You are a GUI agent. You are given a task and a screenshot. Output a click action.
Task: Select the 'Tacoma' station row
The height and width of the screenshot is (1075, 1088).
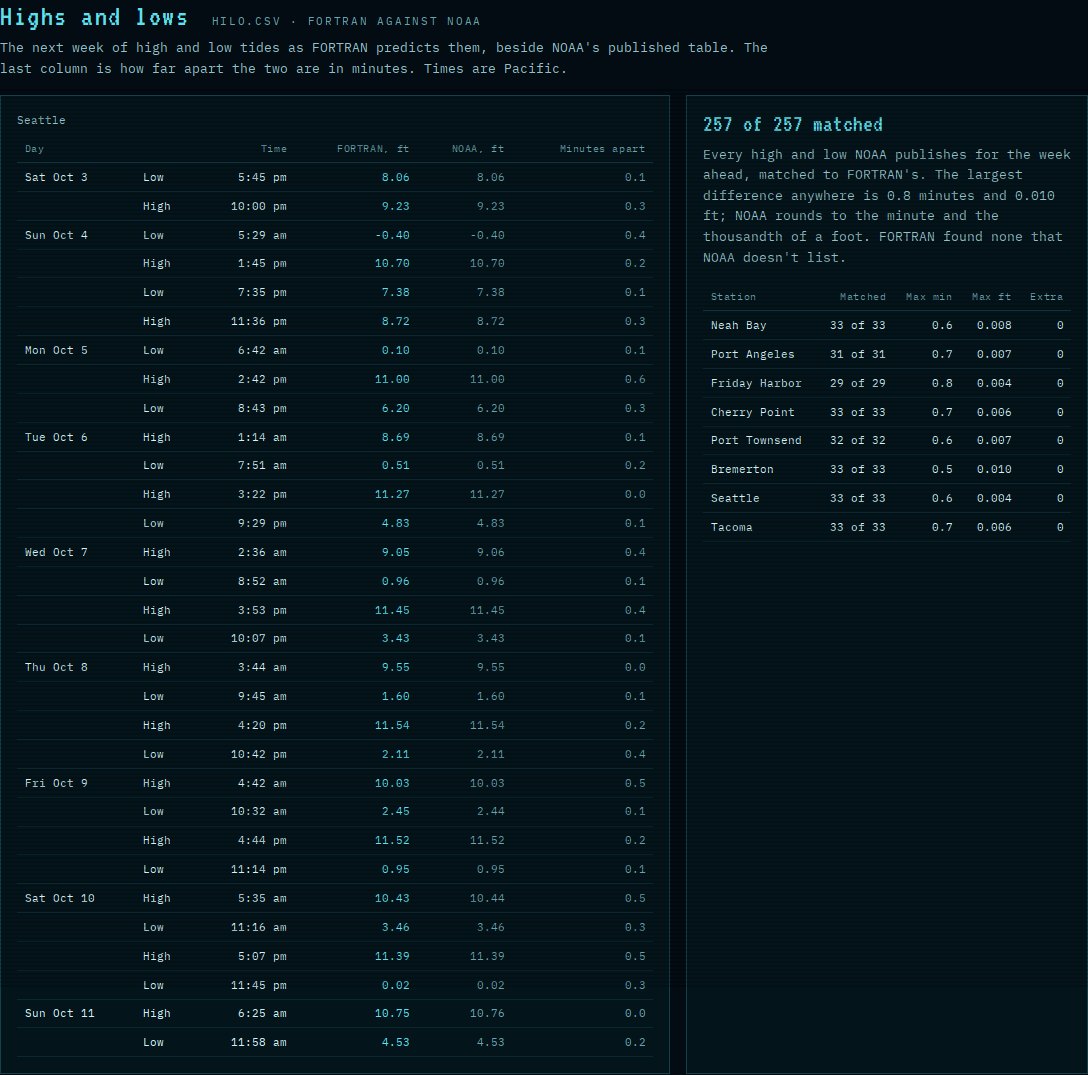pyautogui.click(x=887, y=527)
